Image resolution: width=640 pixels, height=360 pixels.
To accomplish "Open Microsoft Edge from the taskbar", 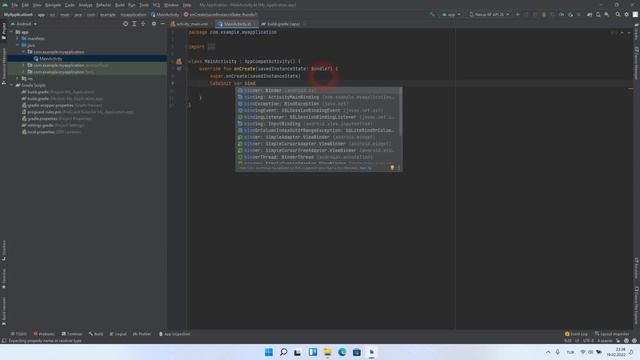I will click(x=342, y=352).
